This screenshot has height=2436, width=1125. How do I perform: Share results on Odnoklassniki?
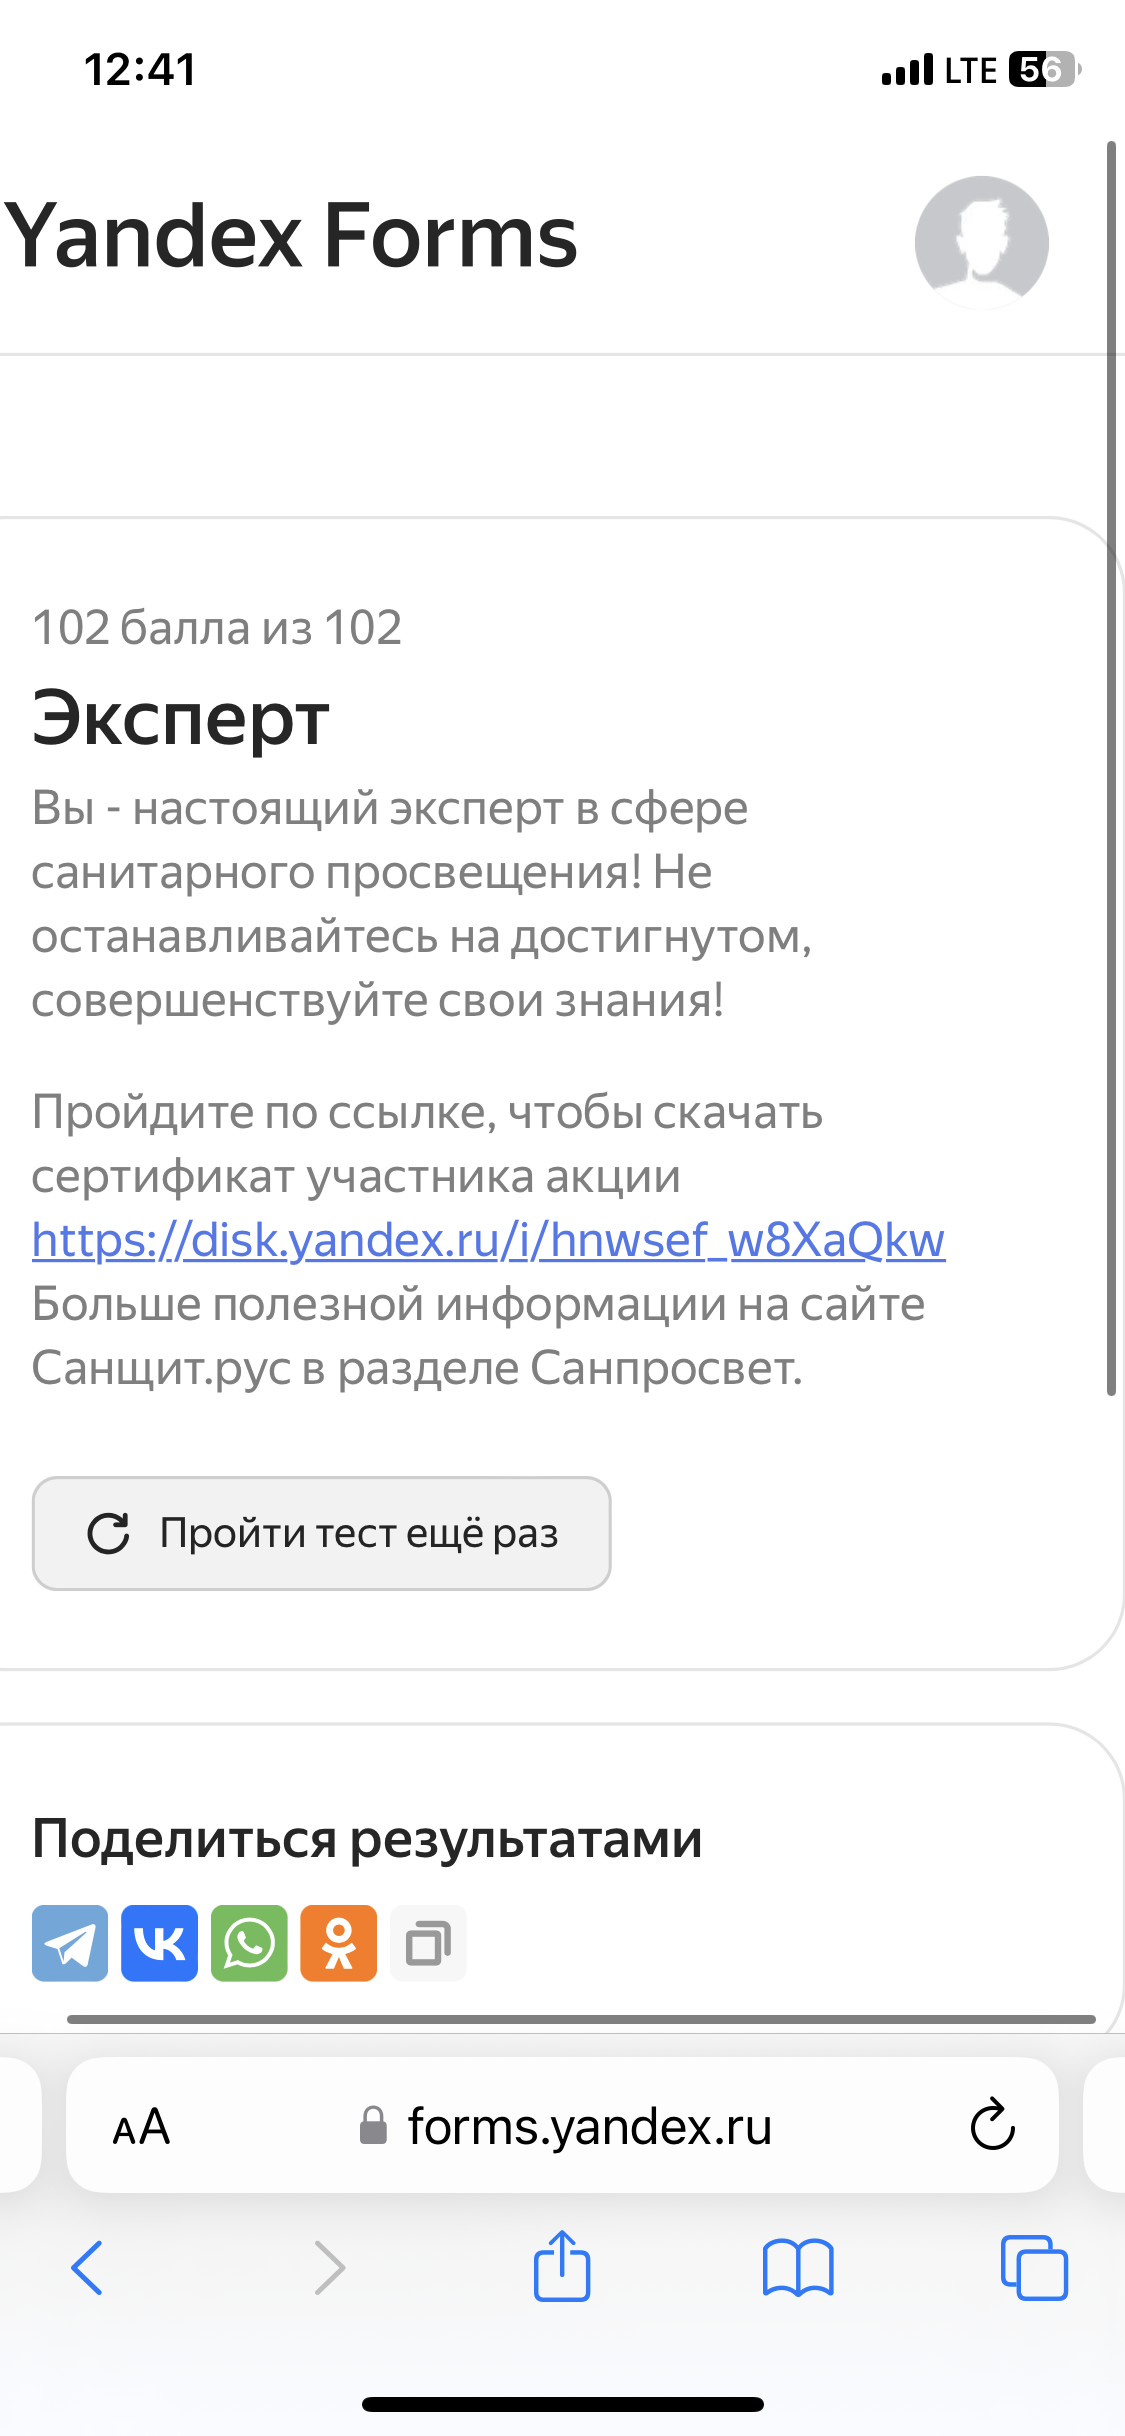coord(339,1943)
